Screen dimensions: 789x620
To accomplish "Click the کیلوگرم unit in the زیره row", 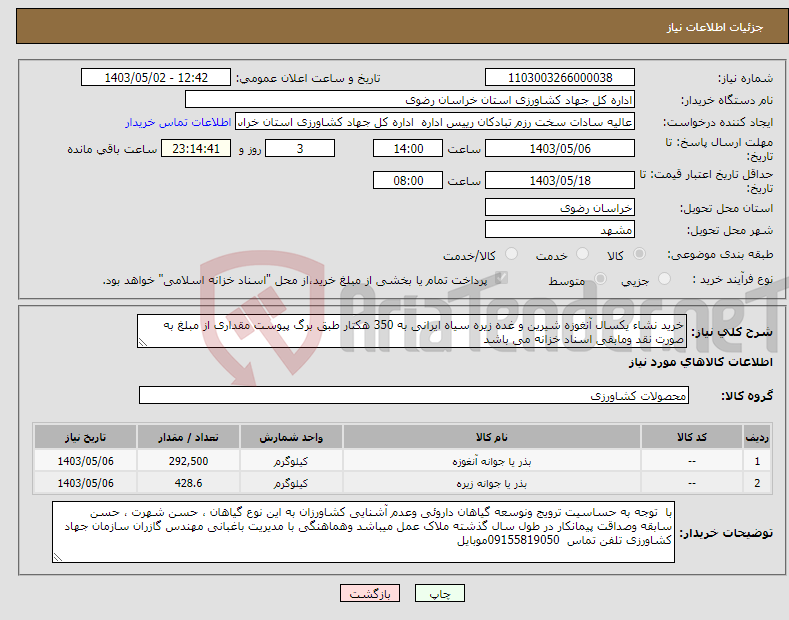I will (x=291, y=483).
